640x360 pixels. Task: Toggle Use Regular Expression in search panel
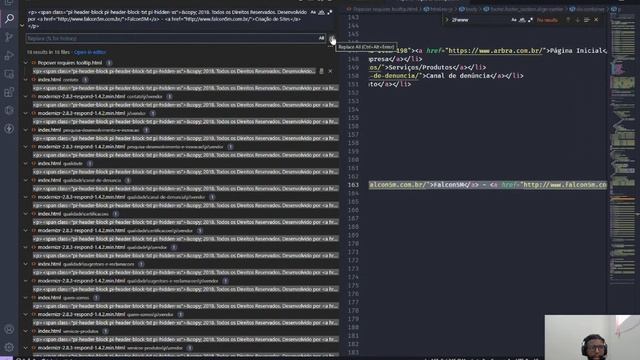[329, 12]
